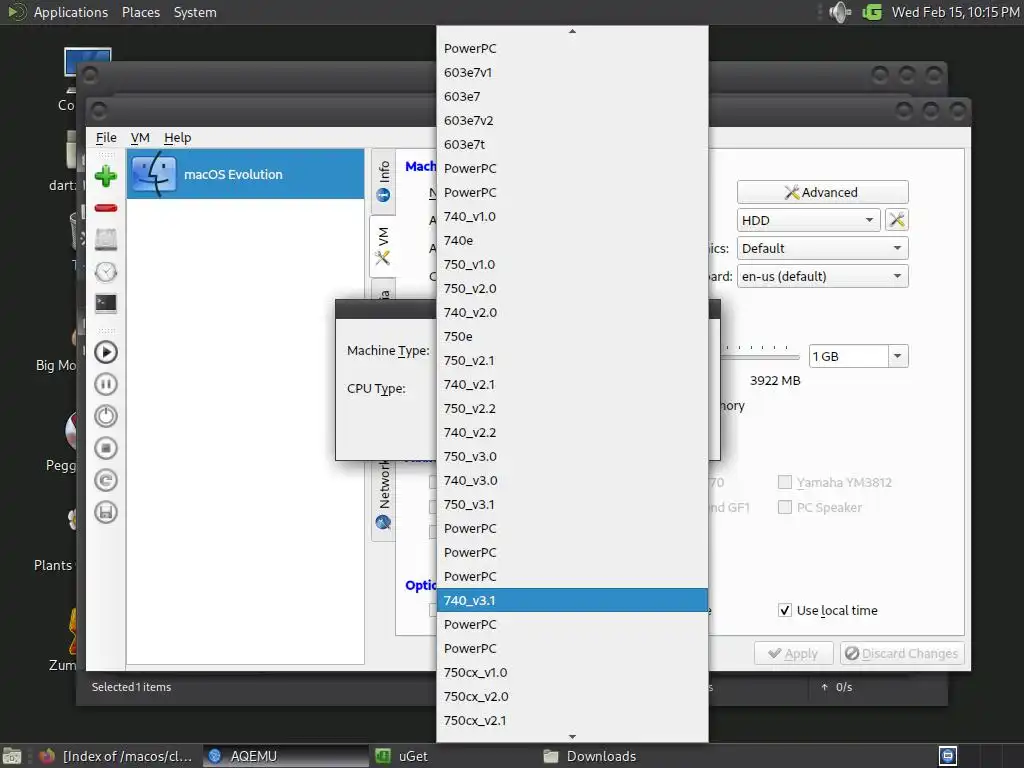Pause the VM with the pause icon

(x=106, y=384)
